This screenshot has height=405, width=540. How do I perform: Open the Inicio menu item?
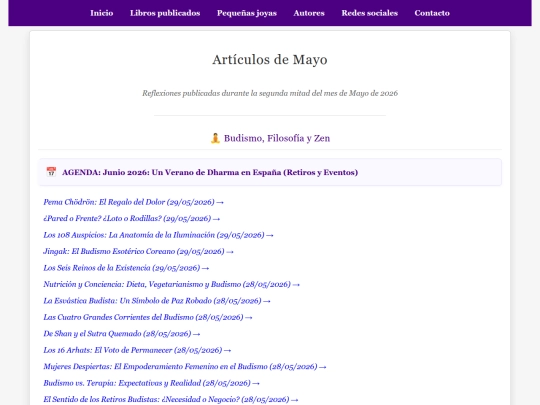[x=102, y=13]
